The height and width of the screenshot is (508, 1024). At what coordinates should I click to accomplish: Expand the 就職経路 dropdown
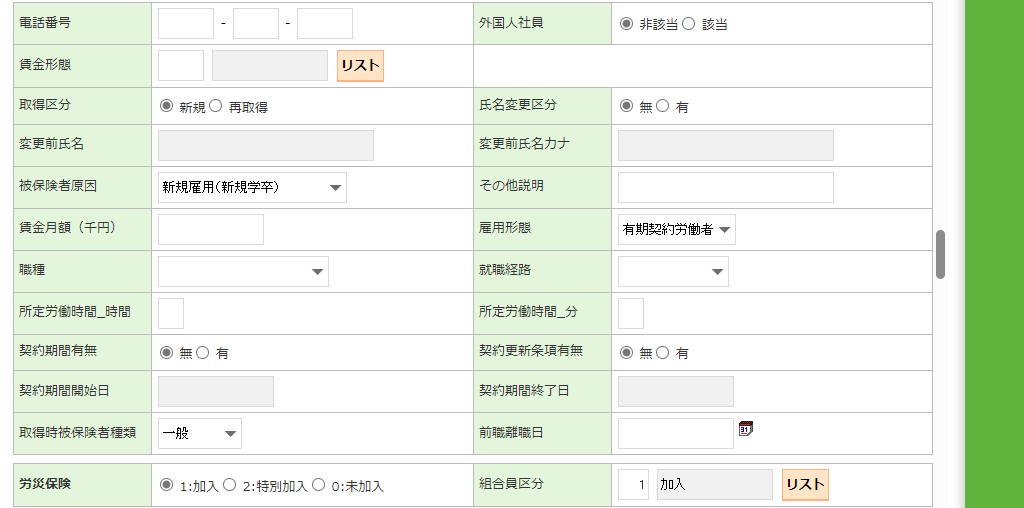pos(673,271)
